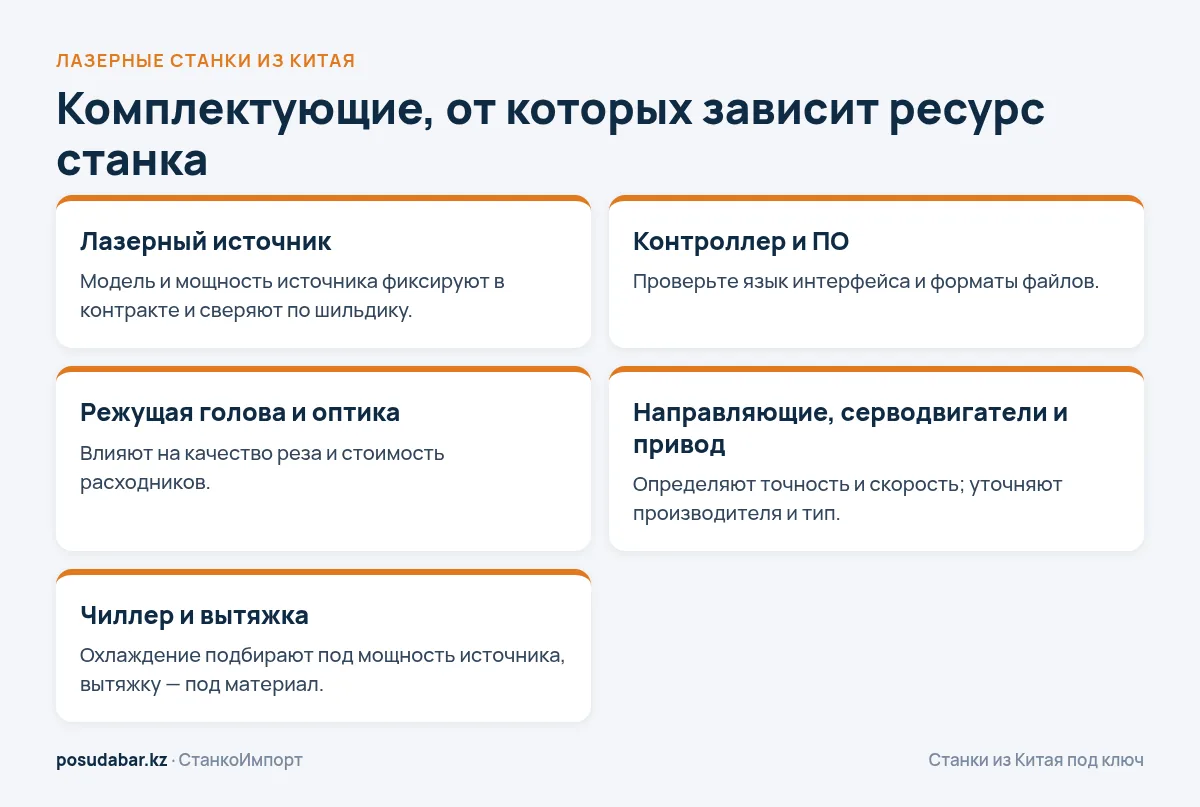
Task: Click the 'СтанкоИмпорт' footer text
Action: pos(240,760)
